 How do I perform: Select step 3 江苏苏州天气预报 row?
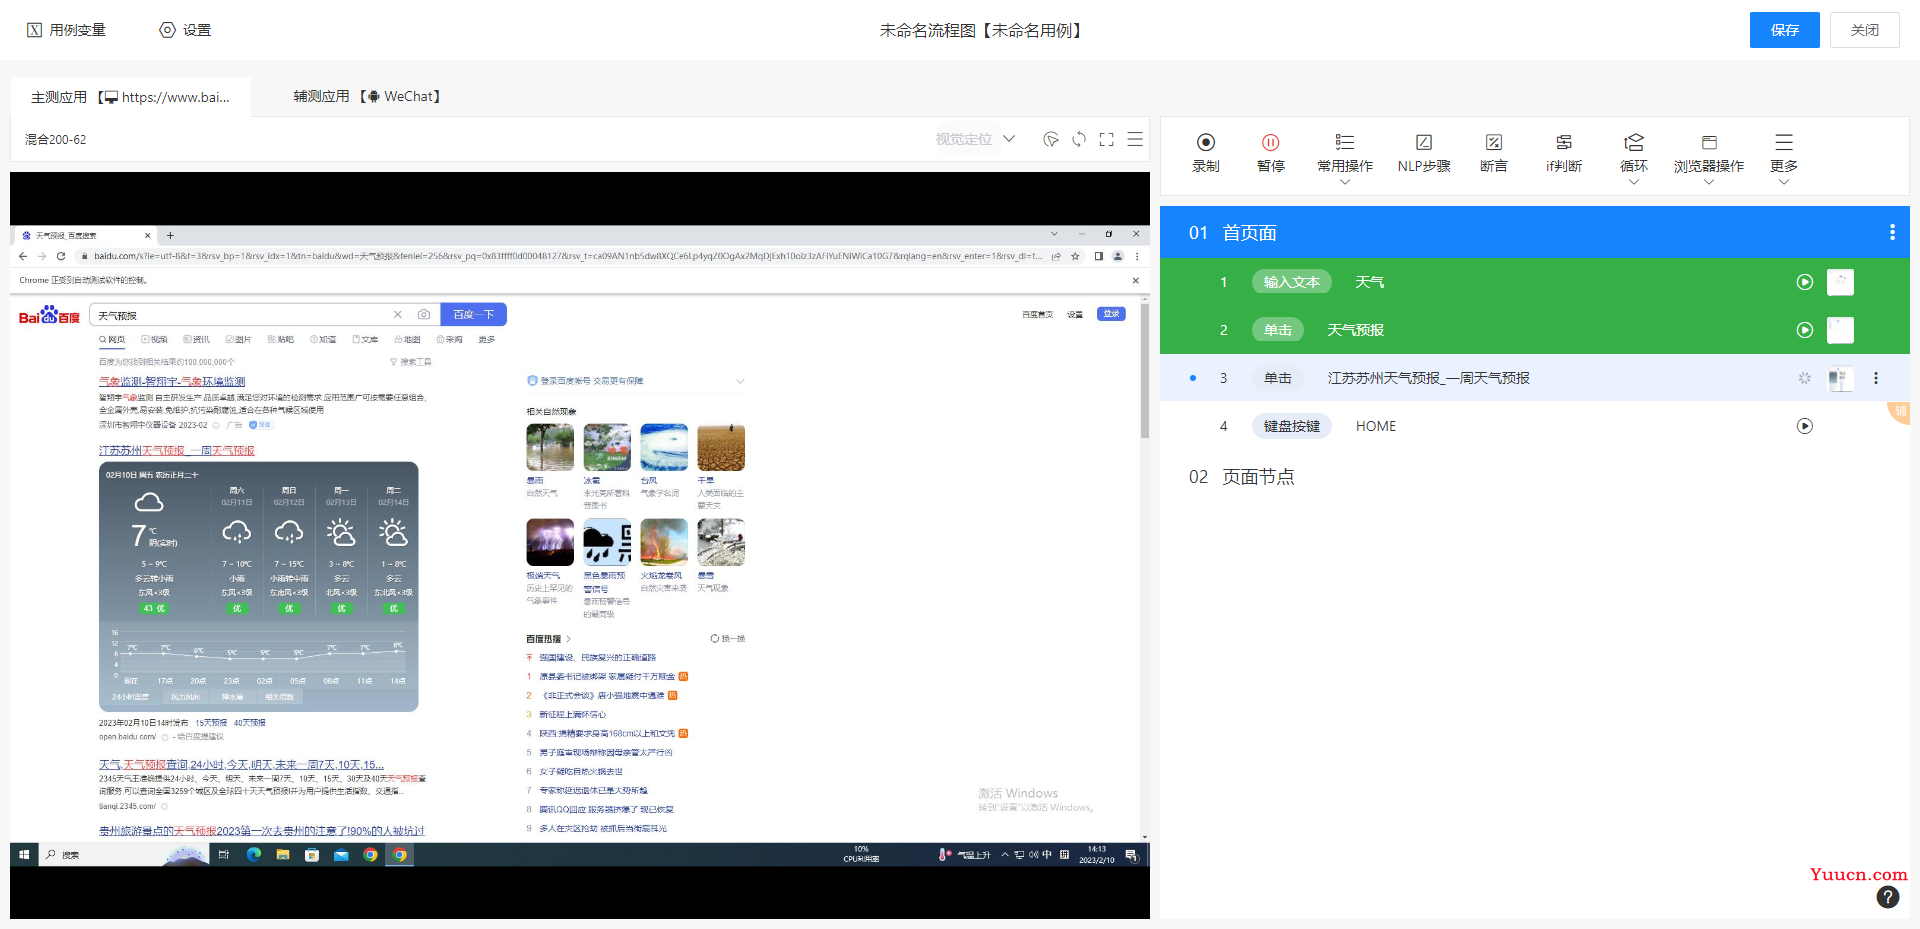coord(1534,378)
